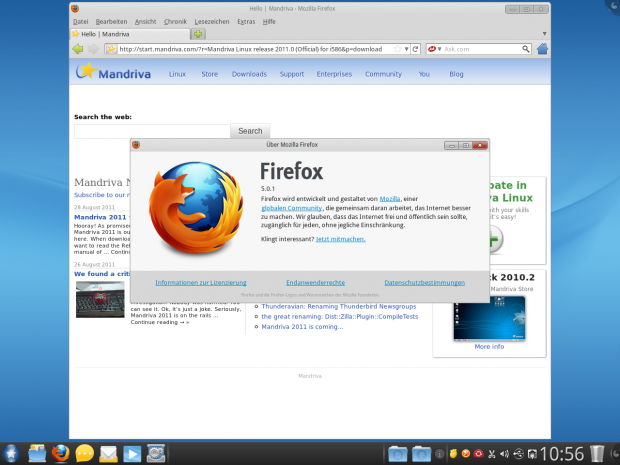Viewport: 620px width, 465px height.
Task: Select the 'Hello | Mandriva' tab
Action: click(x=130, y=34)
